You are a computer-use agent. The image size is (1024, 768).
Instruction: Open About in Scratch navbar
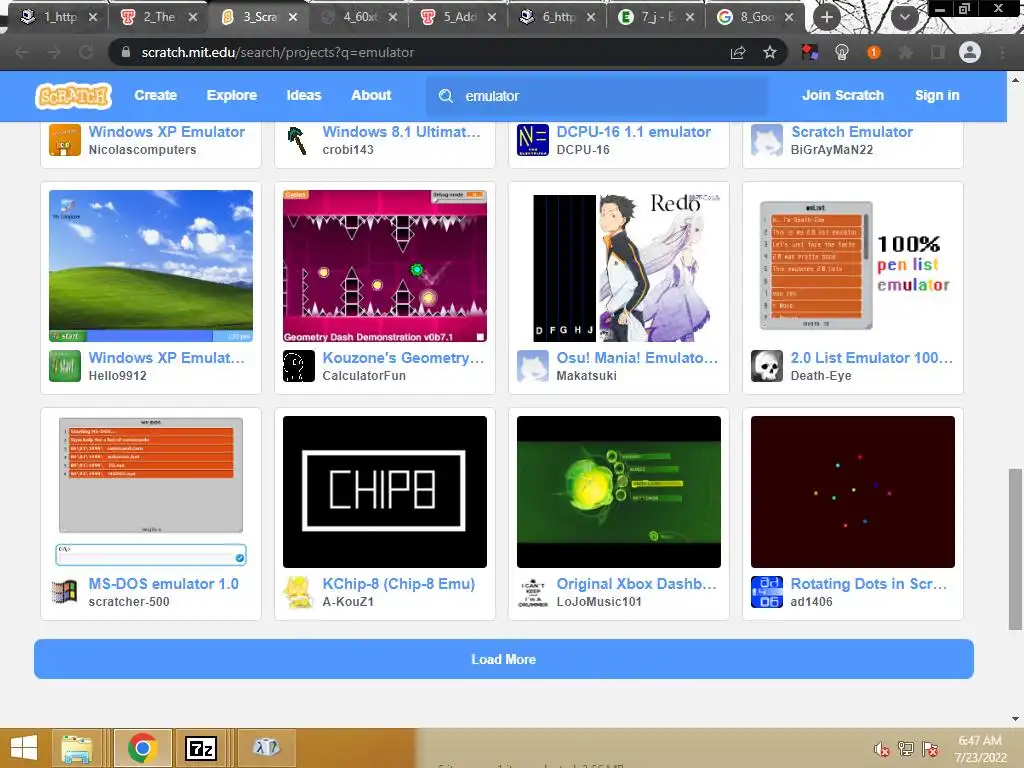coord(371,95)
